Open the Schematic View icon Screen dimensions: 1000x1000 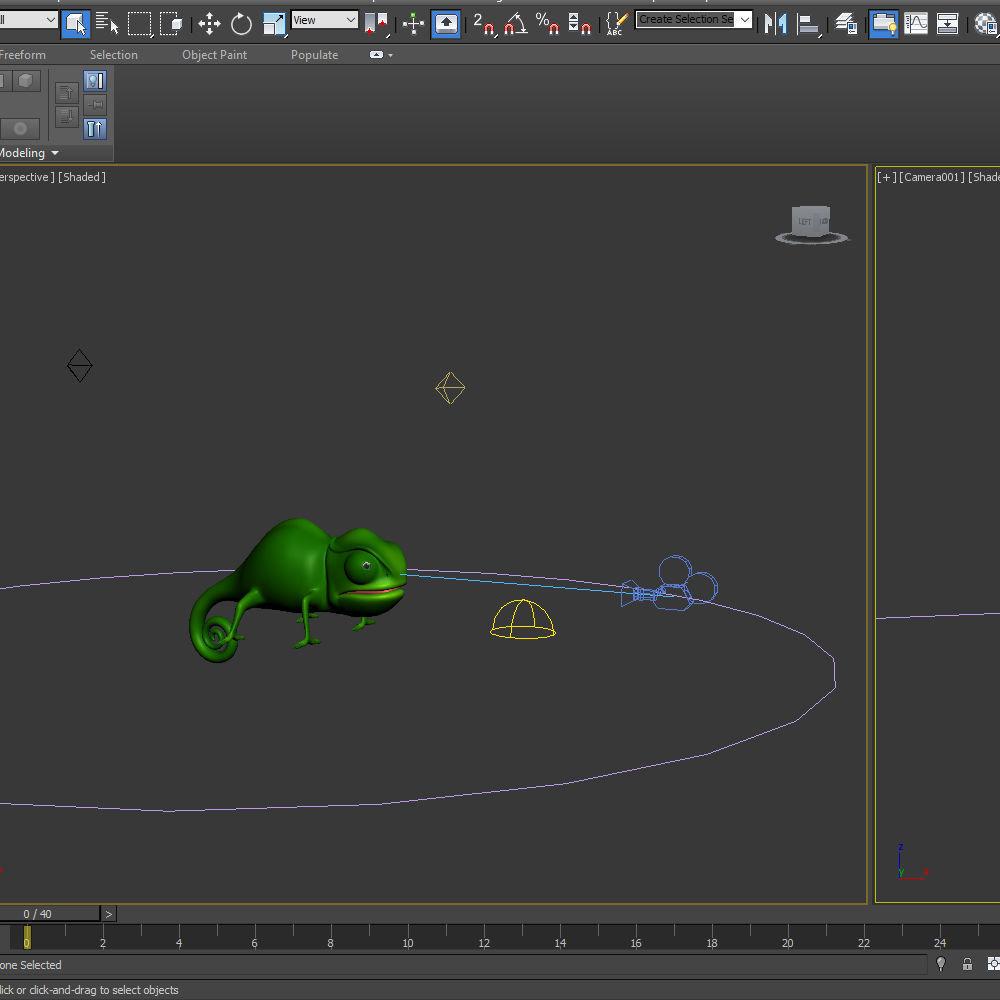[x=947, y=24]
